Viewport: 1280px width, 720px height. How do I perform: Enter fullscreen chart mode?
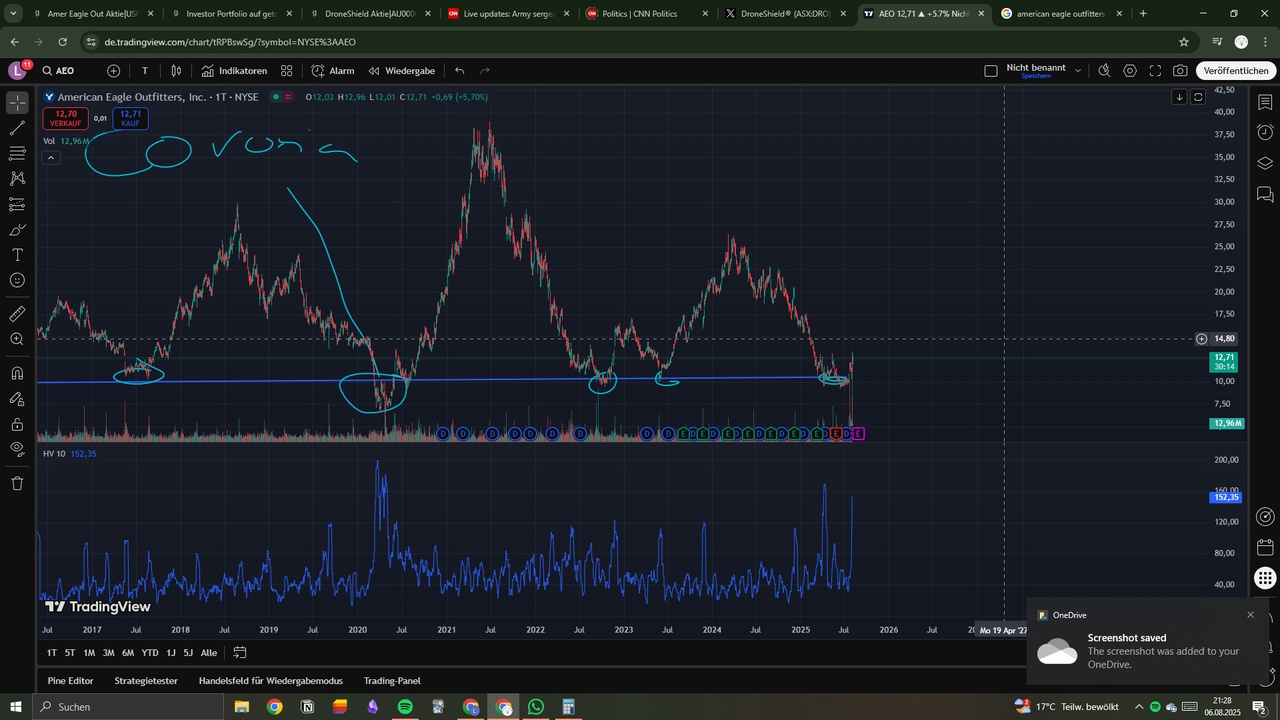tap(1155, 71)
